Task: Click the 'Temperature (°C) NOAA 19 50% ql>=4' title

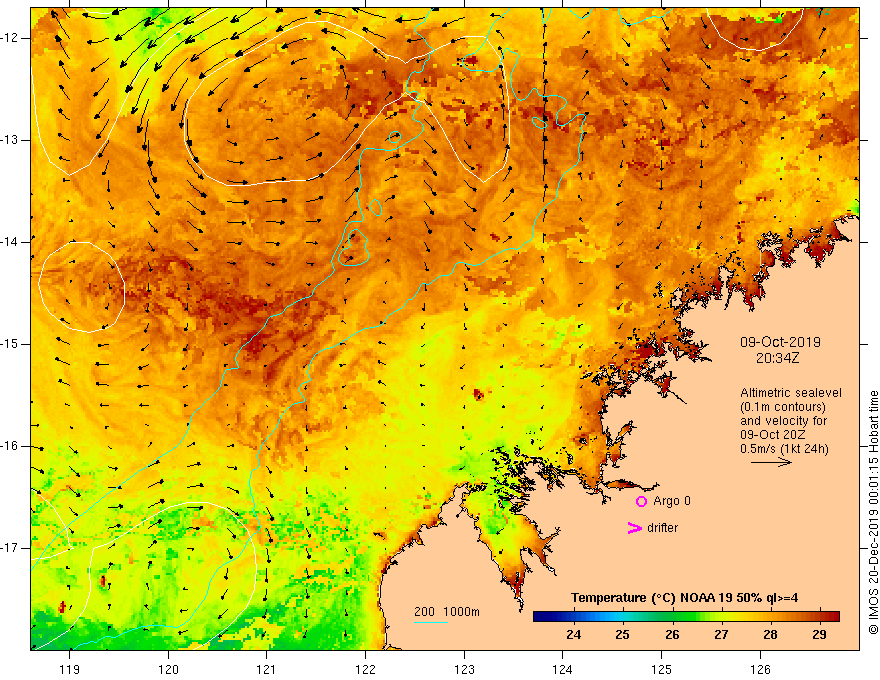Action: click(x=685, y=598)
